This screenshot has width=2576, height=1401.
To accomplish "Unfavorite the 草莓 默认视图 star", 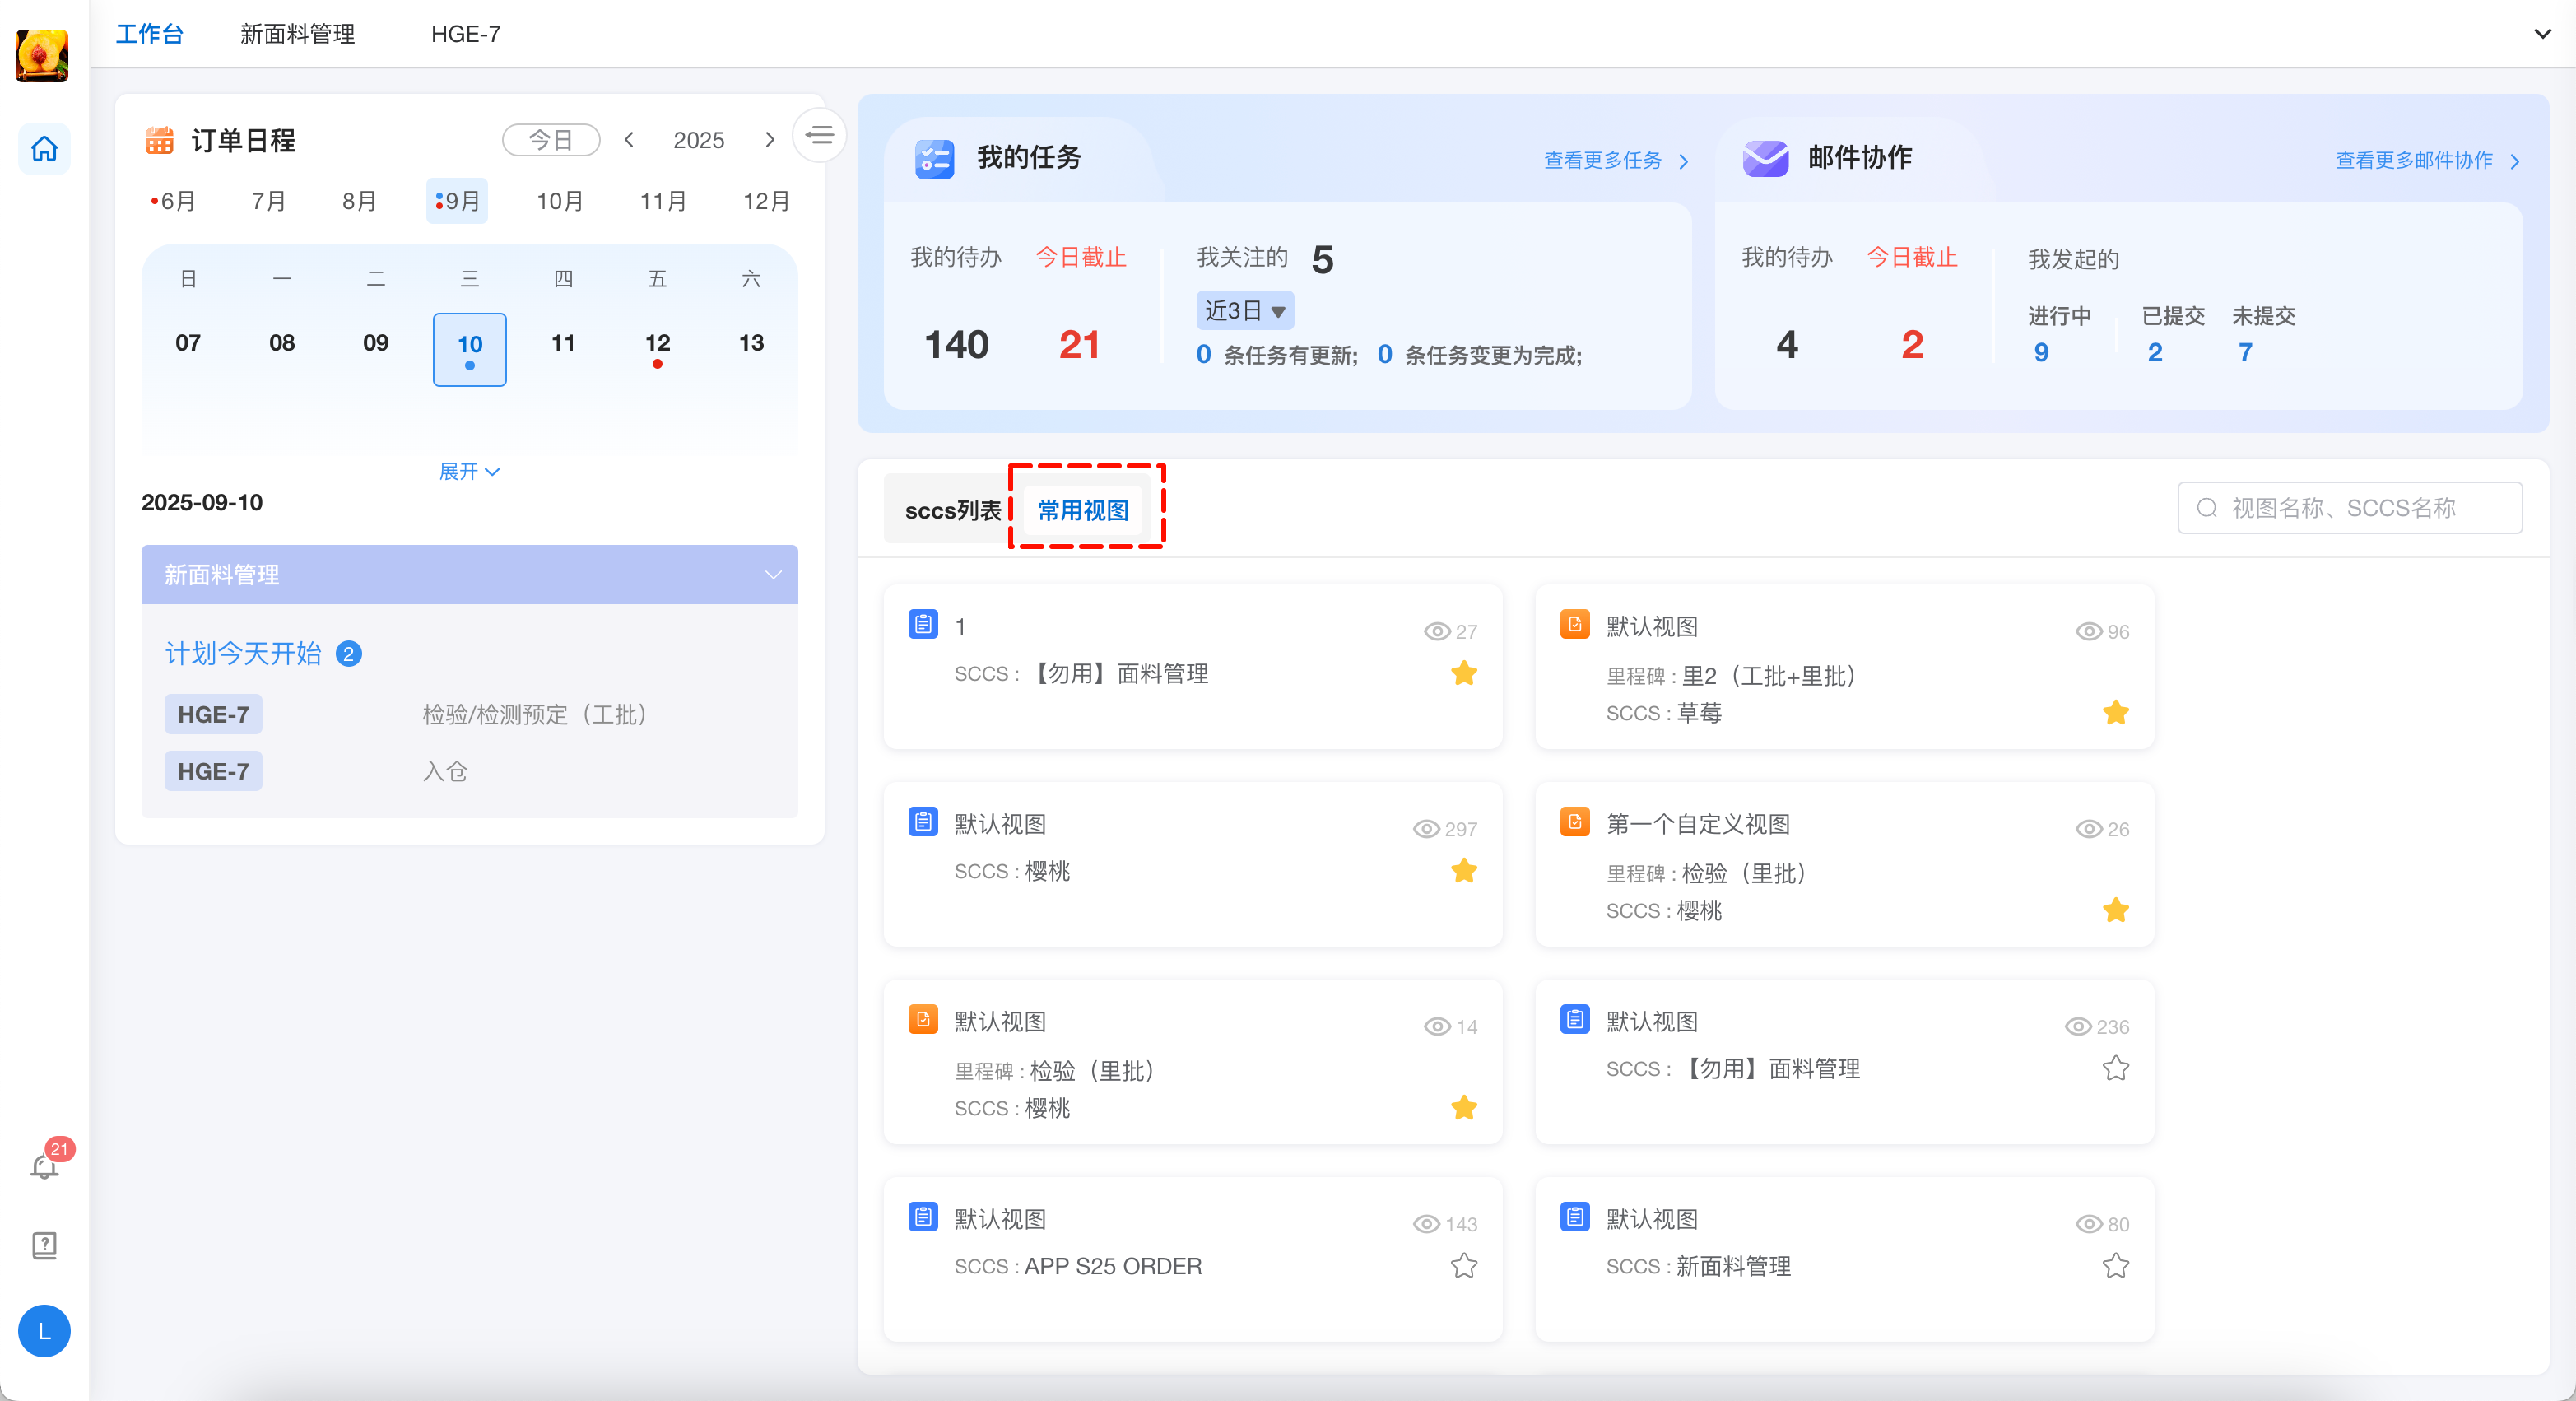I will (2115, 713).
